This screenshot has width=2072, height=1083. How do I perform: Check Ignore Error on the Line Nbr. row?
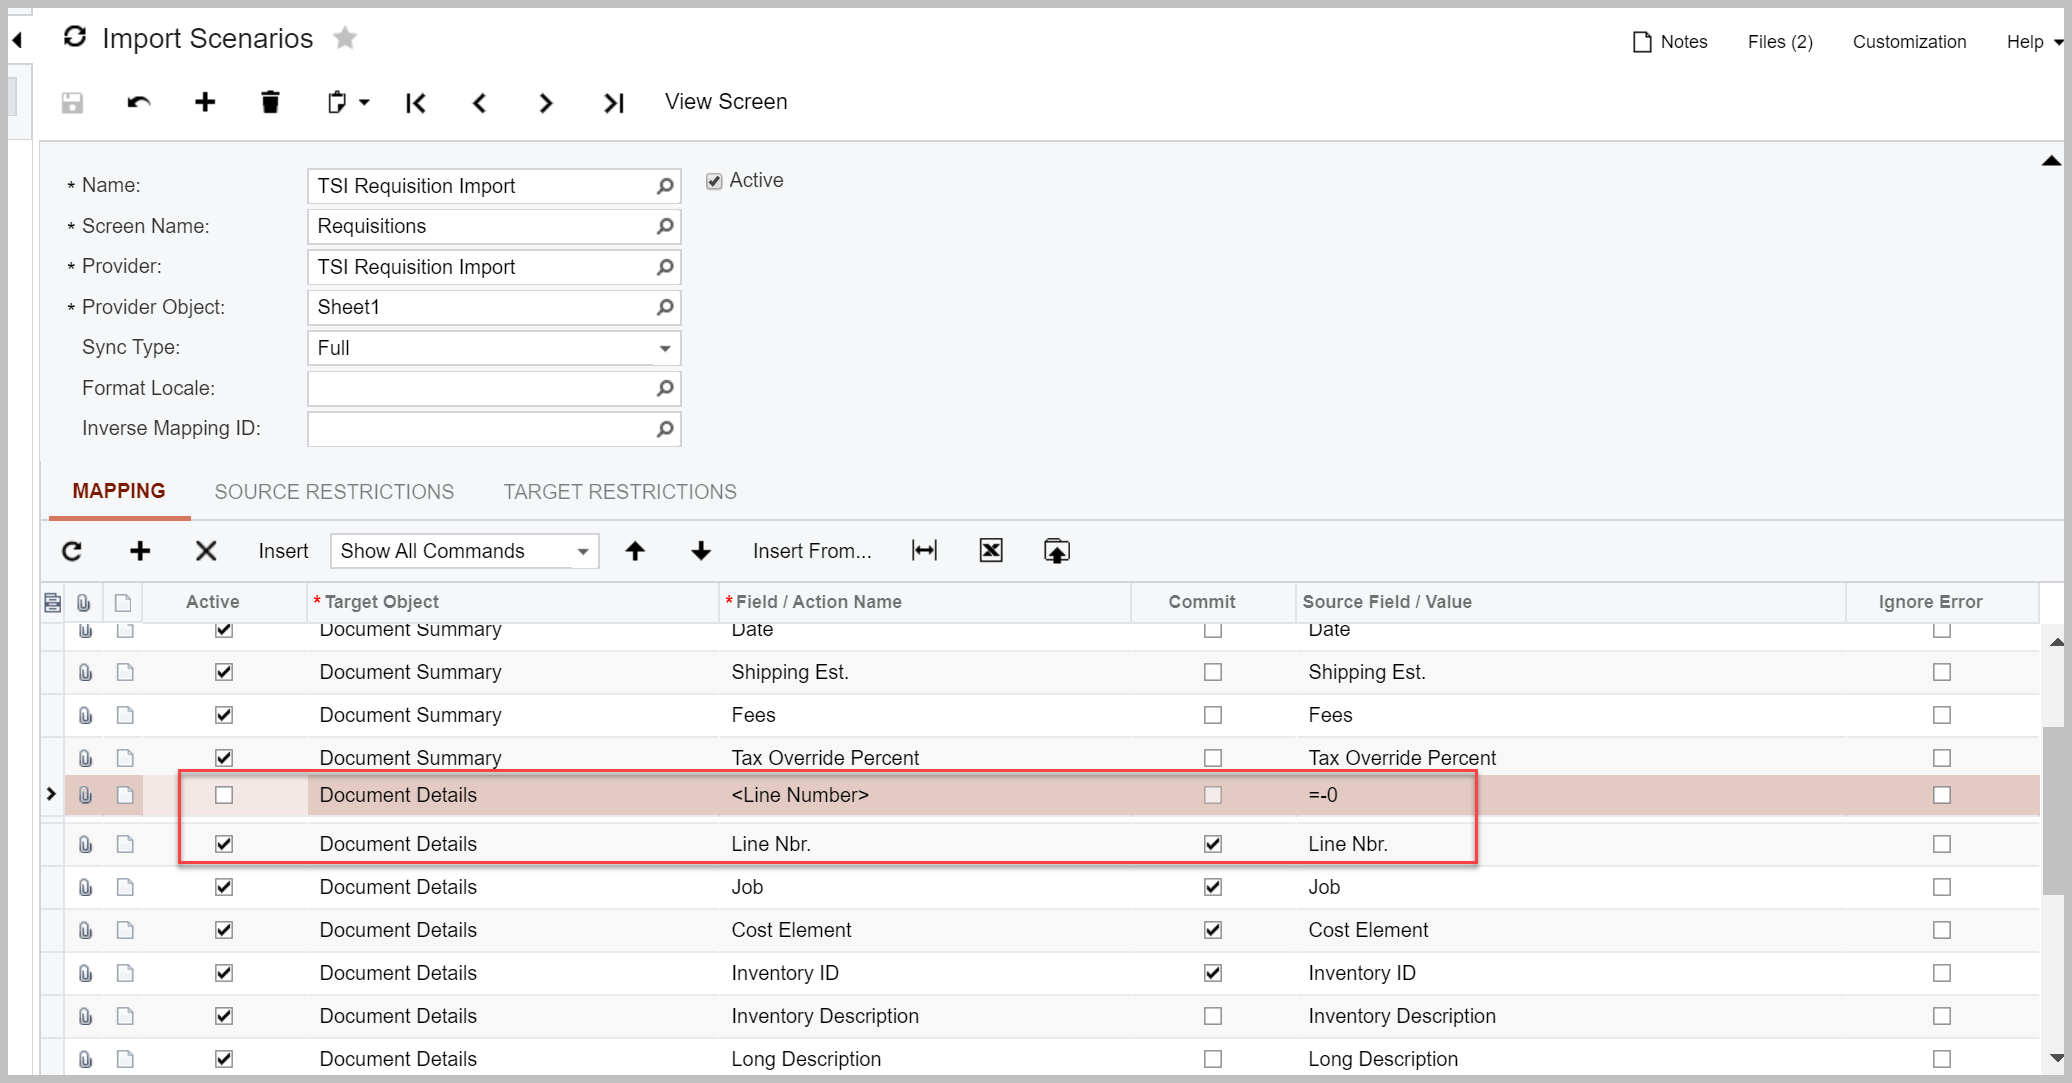(1941, 843)
